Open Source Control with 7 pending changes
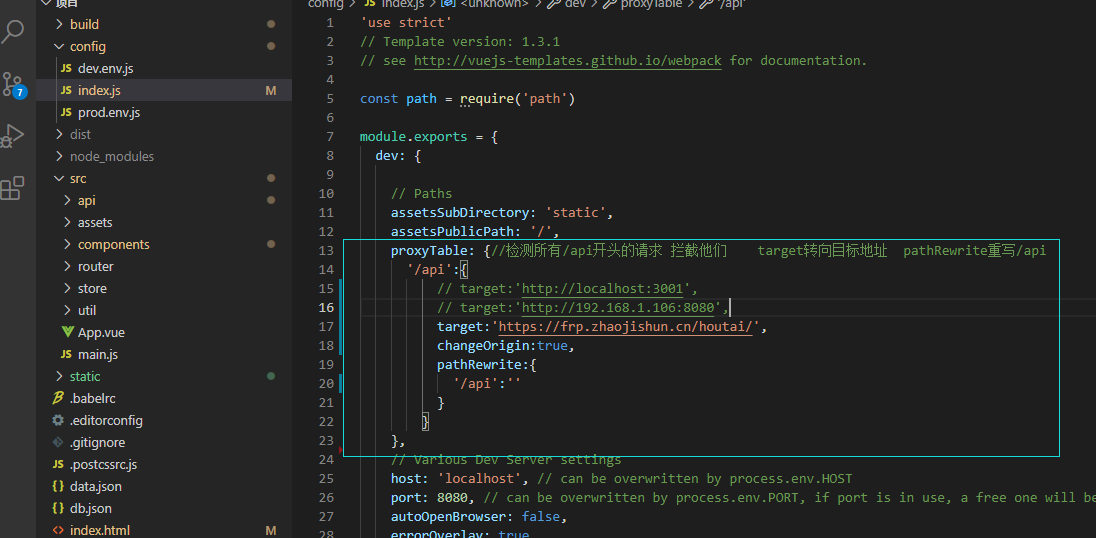This screenshot has width=1096, height=538. pyautogui.click(x=13, y=84)
